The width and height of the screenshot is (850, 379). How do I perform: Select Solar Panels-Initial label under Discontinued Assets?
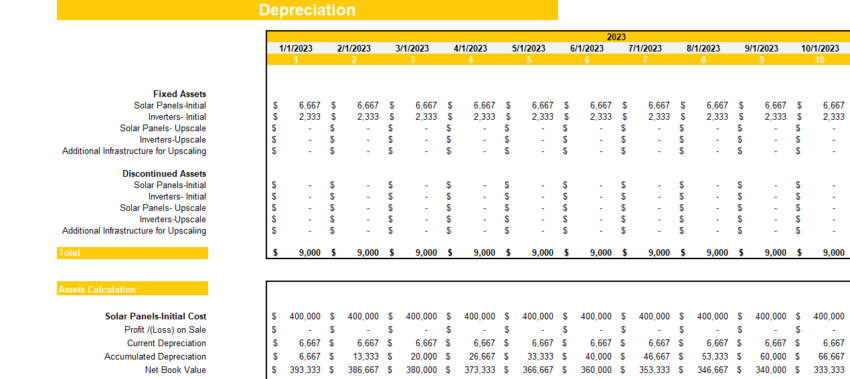tap(170, 185)
